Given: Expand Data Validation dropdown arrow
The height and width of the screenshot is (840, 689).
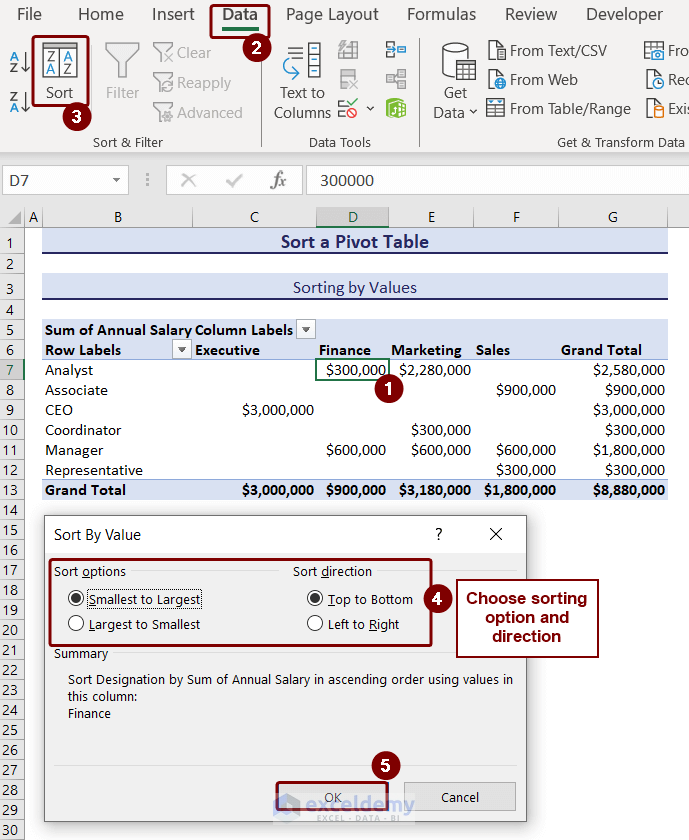Looking at the screenshot, I should pos(370,109).
